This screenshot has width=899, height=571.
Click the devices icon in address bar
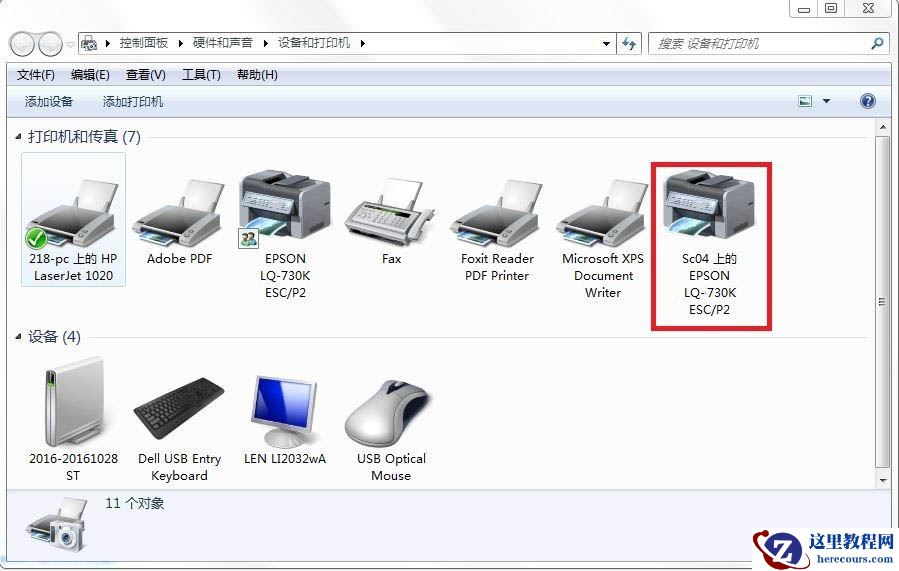(x=89, y=43)
